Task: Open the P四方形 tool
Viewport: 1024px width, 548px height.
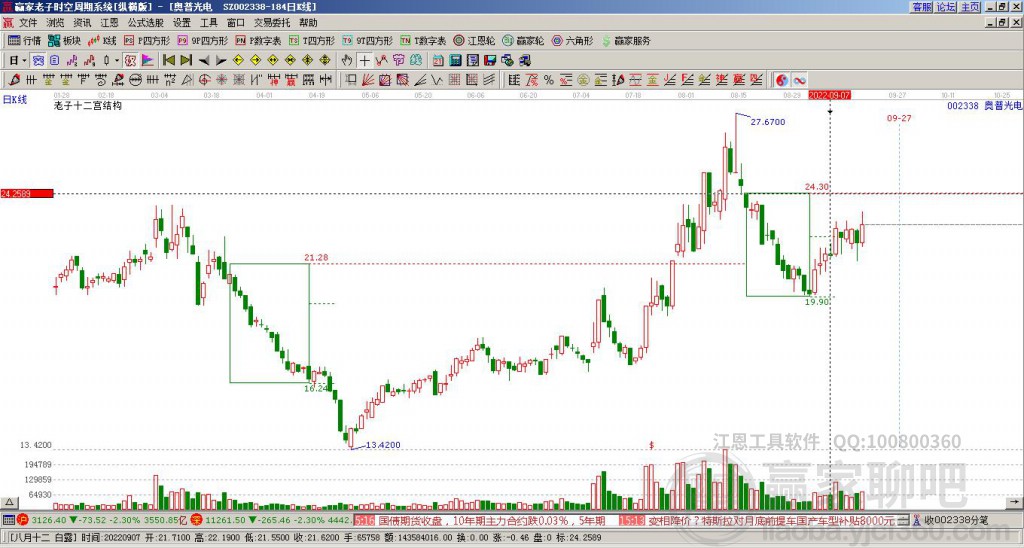Action: click(x=148, y=40)
